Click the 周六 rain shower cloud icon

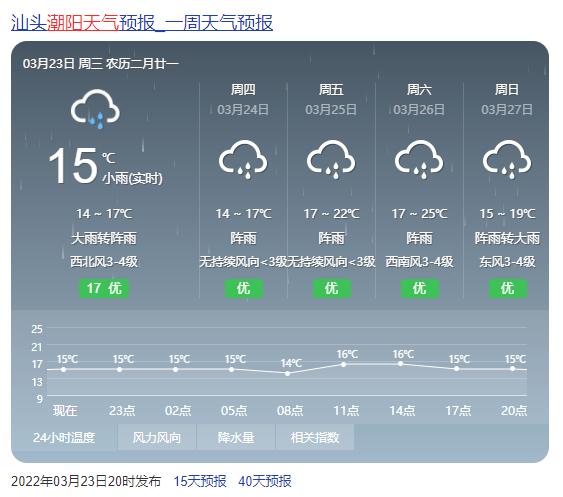pyautogui.click(x=419, y=159)
